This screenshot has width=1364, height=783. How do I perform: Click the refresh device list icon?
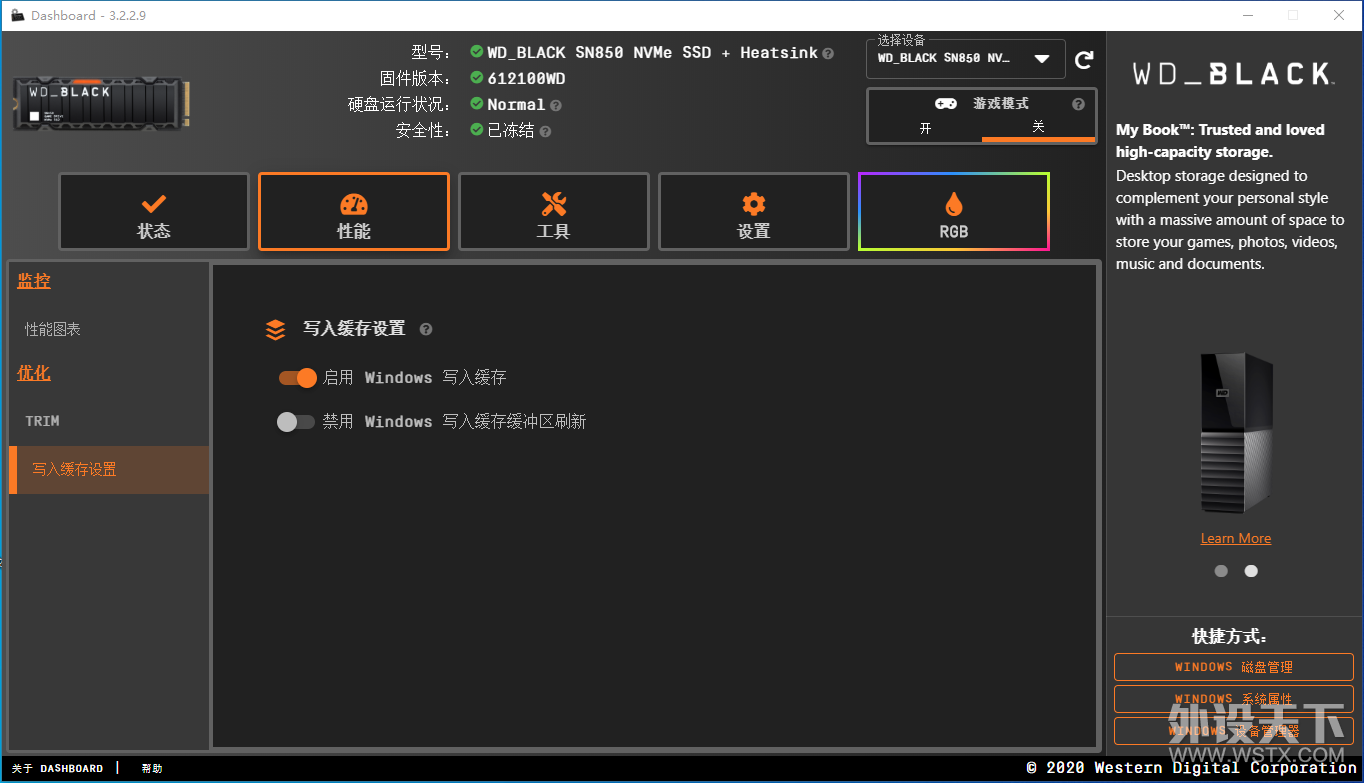pos(1084,60)
